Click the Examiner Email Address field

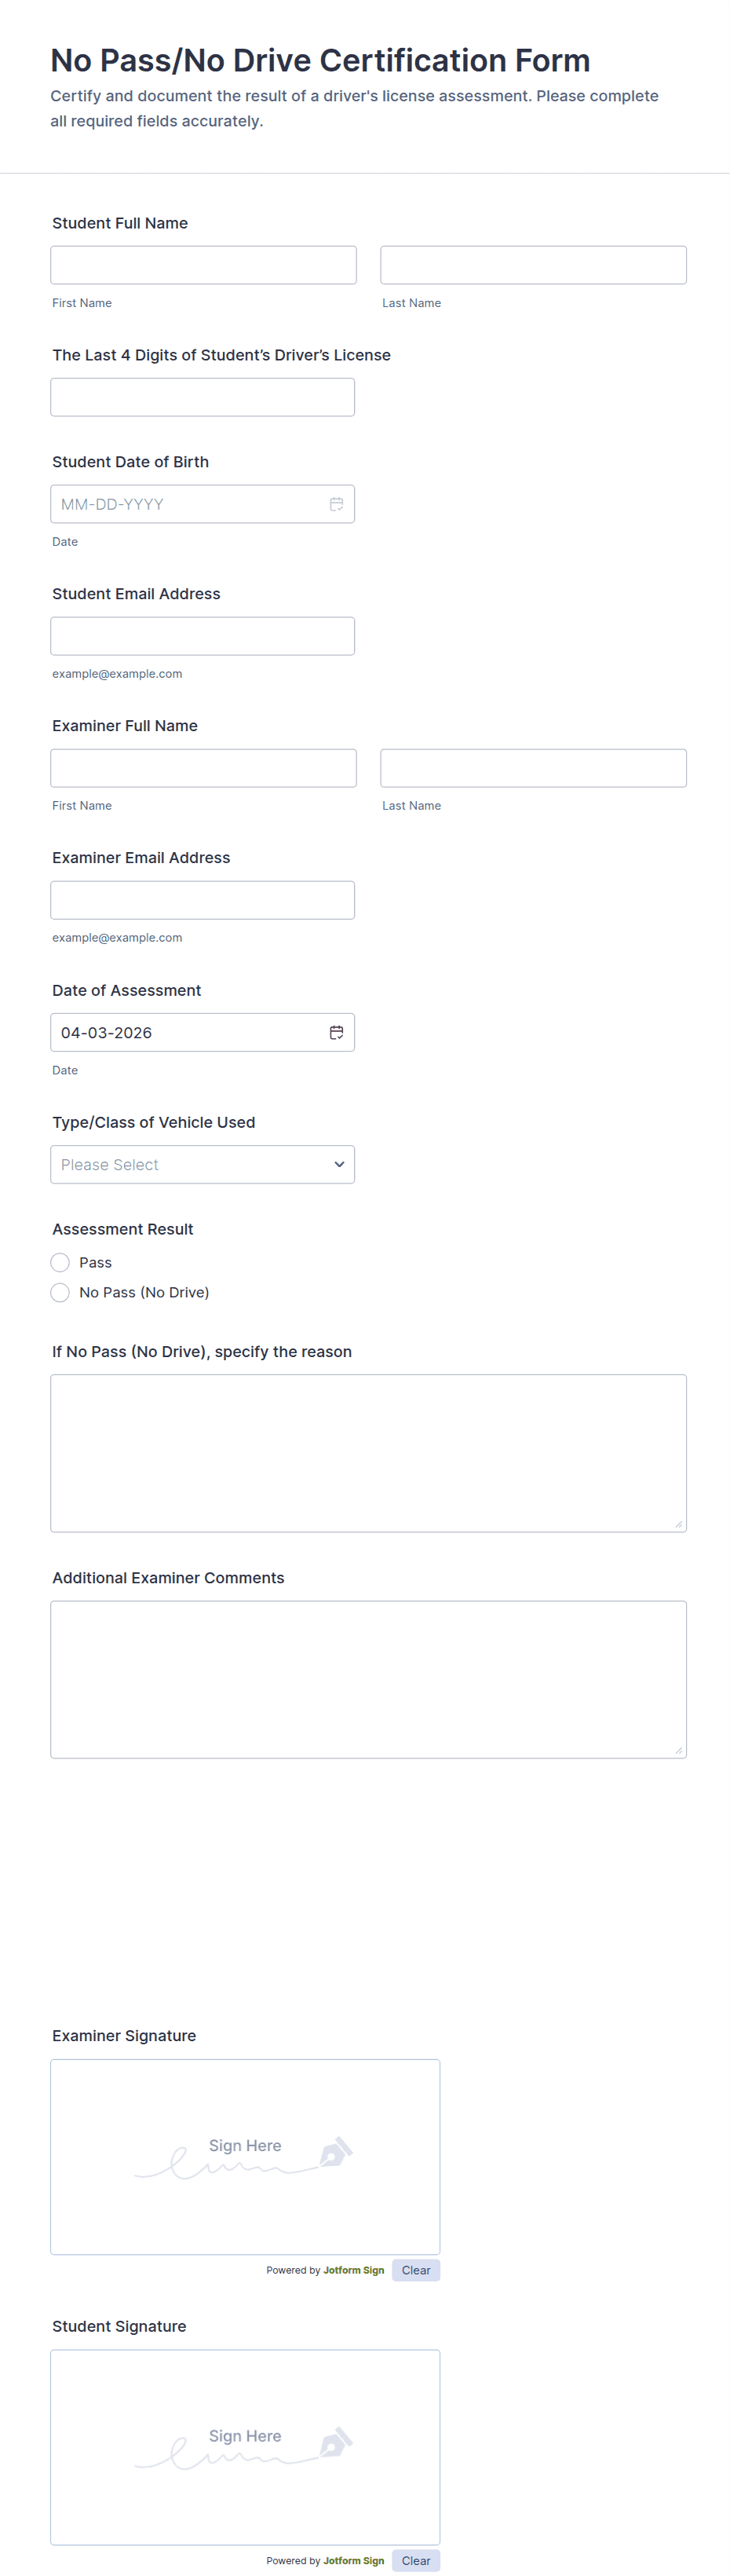tap(202, 900)
